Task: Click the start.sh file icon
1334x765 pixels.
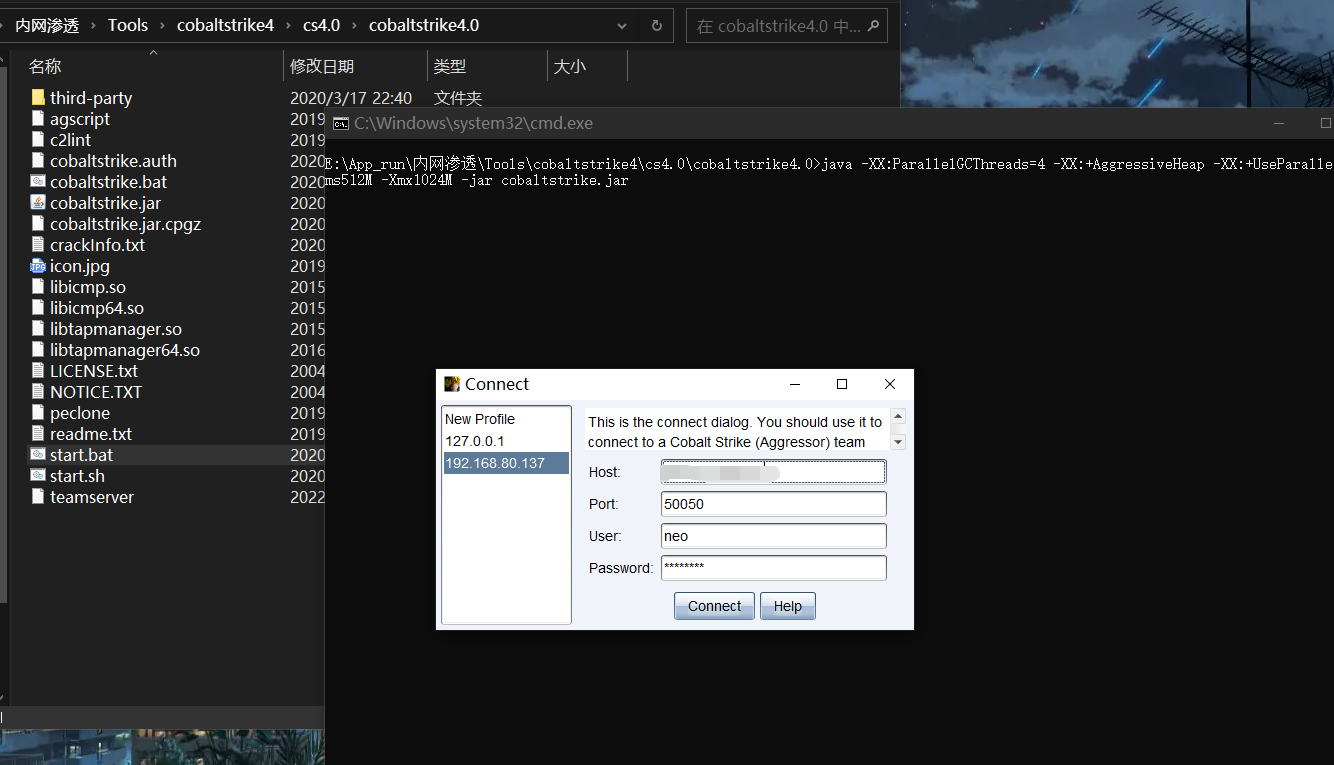Action: click(x=38, y=475)
